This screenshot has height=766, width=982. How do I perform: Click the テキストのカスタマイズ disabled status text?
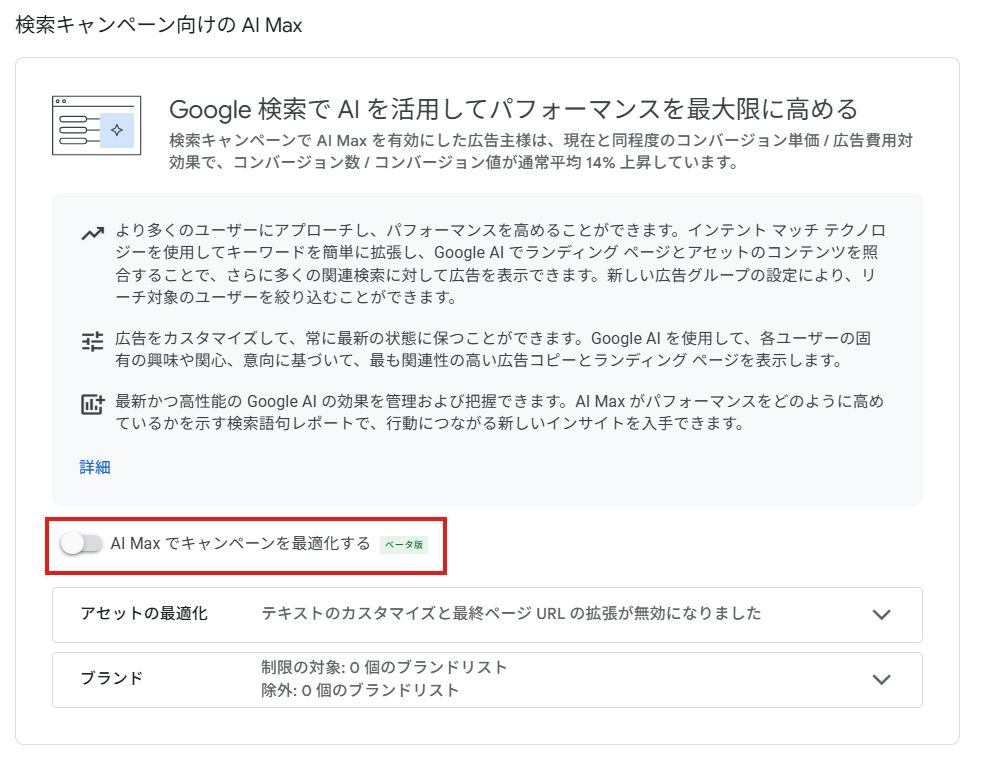tap(511, 613)
